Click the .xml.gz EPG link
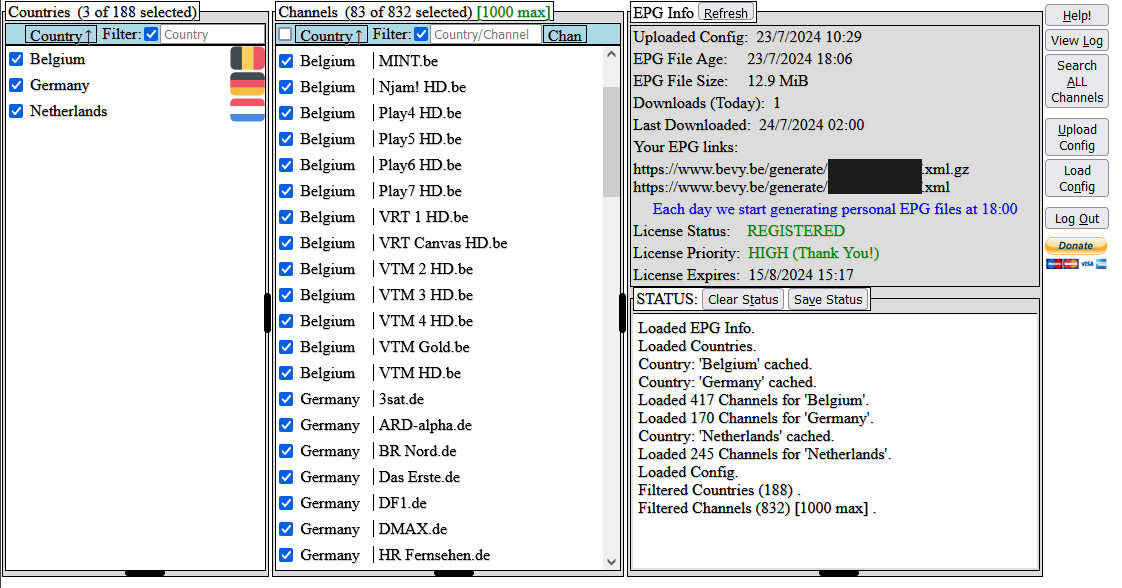1122x588 pixels. tap(801, 170)
